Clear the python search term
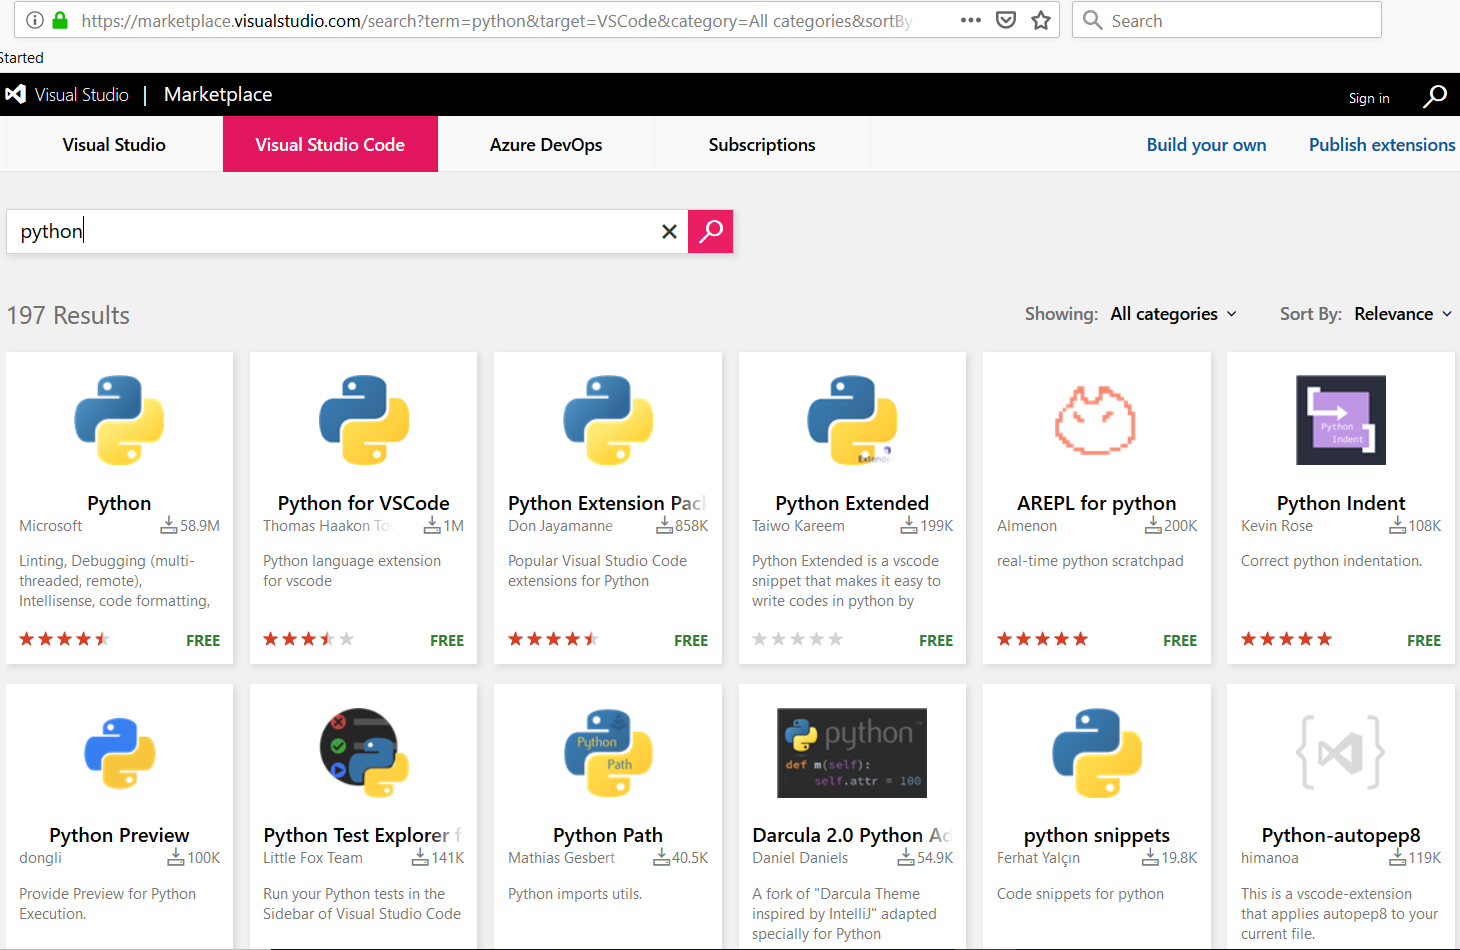This screenshot has height=950, width=1460. (669, 232)
